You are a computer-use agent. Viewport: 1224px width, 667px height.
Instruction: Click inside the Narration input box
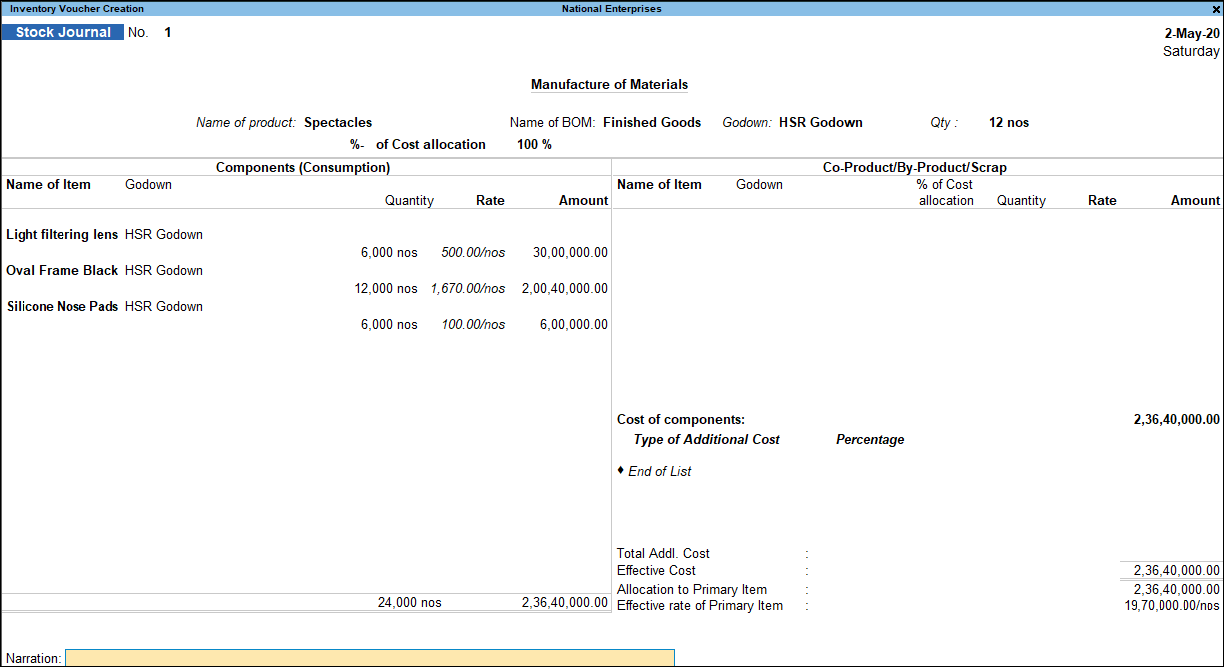[368, 658]
